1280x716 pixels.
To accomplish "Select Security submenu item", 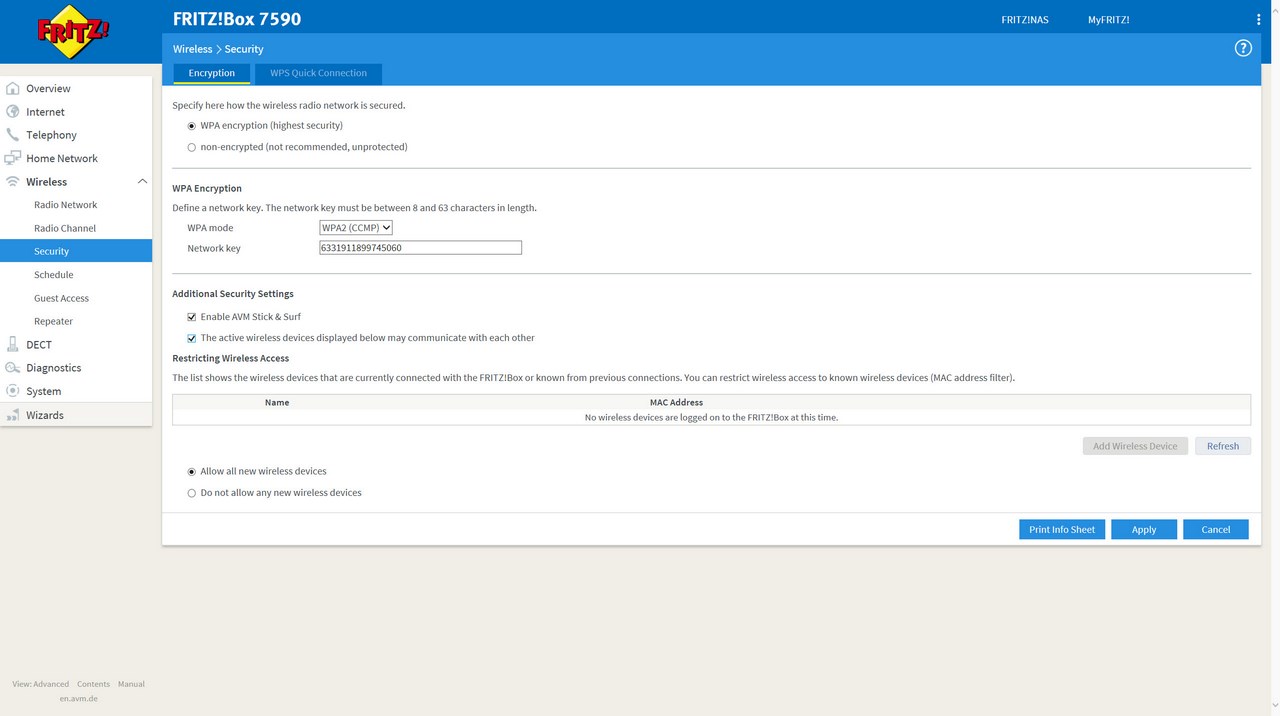I will (76, 251).
